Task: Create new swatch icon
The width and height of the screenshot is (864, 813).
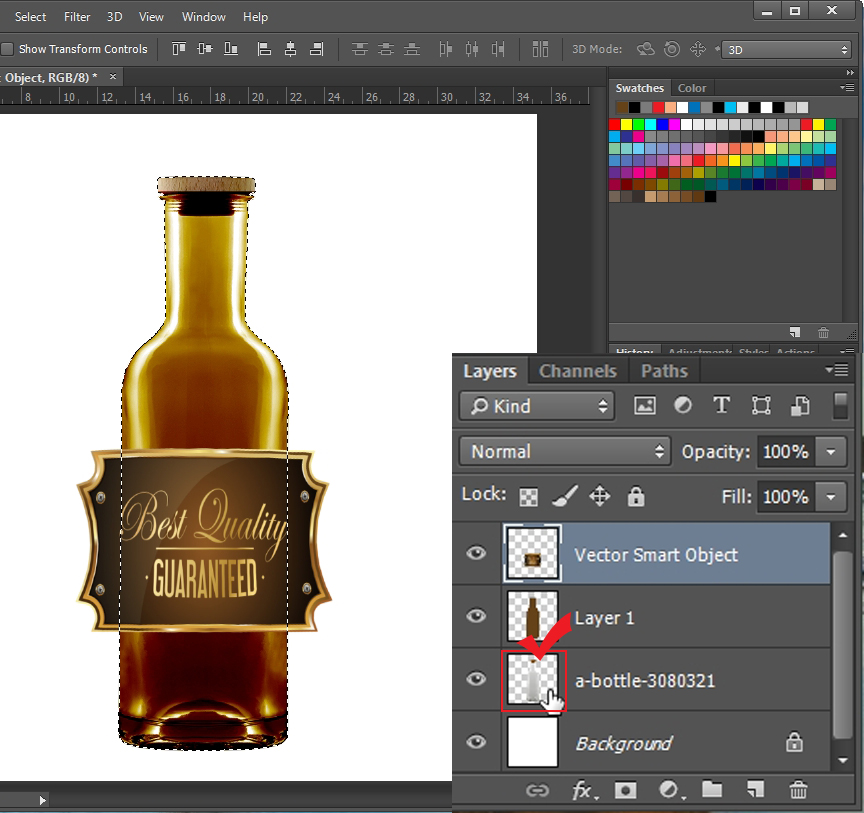Action: (795, 332)
